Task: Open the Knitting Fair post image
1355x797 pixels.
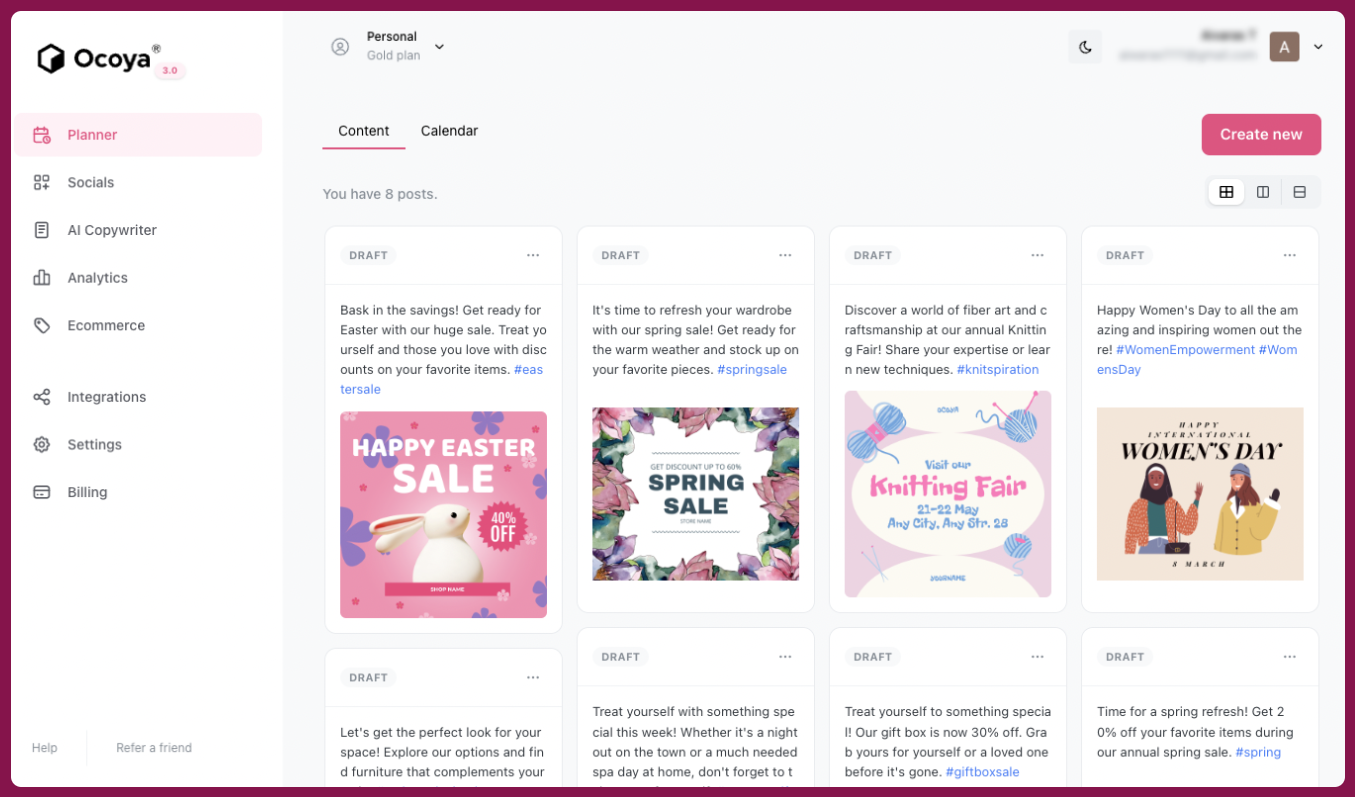Action: (x=948, y=494)
